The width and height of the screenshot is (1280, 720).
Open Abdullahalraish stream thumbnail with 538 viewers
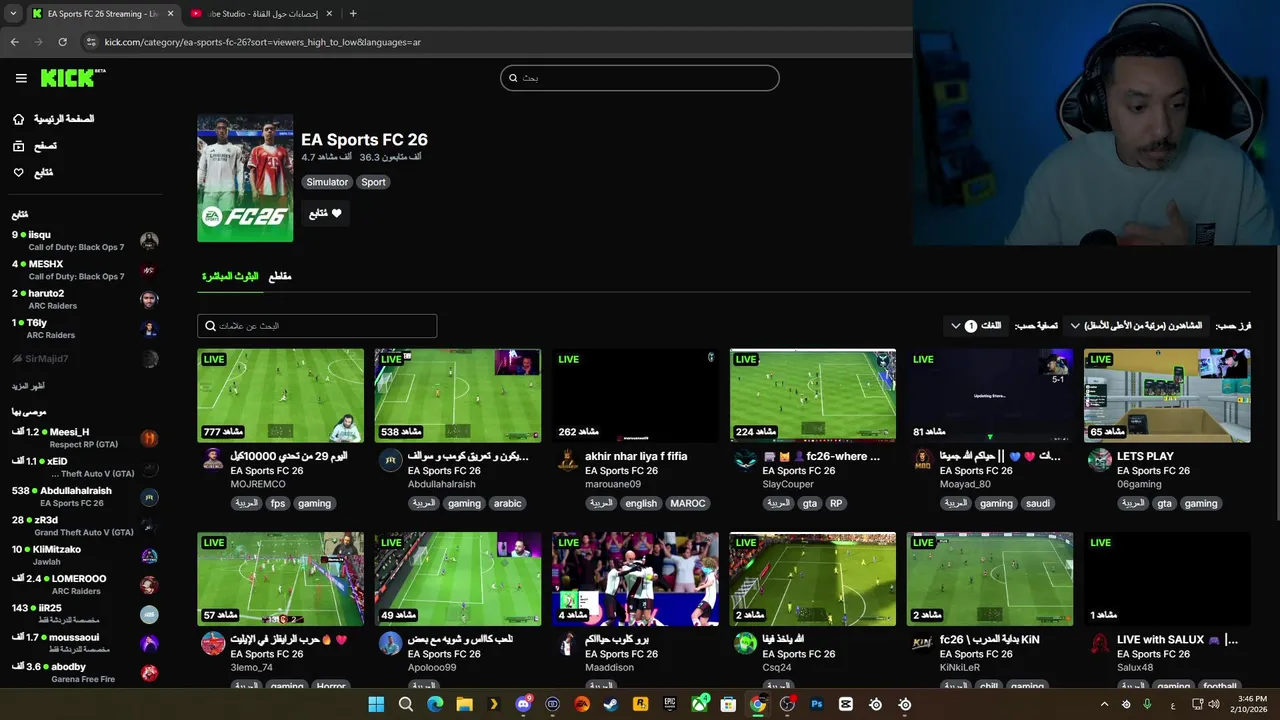click(458, 395)
